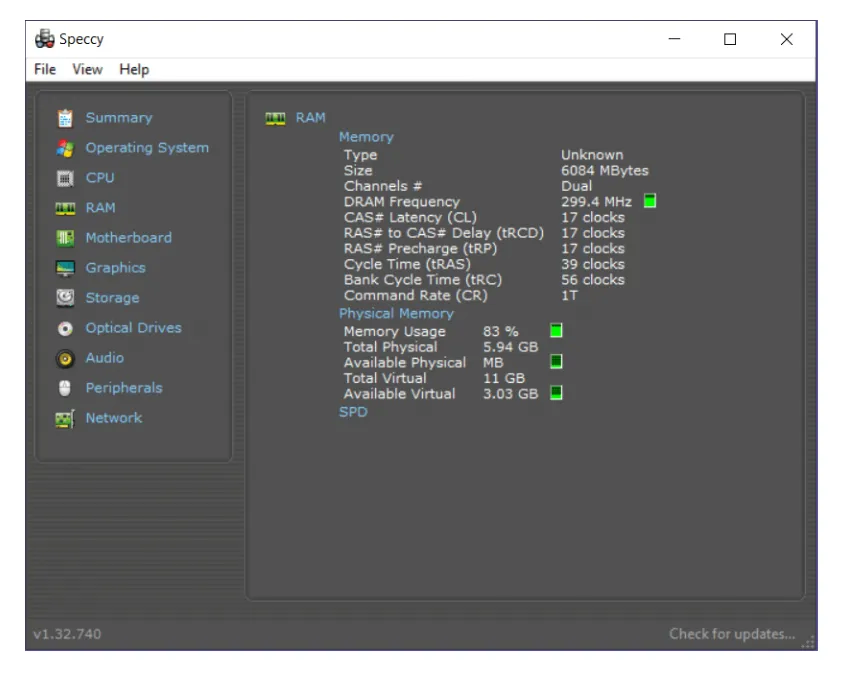This screenshot has width=866, height=694.
Task: Click the RAM icon in main panel header
Action: (275, 118)
